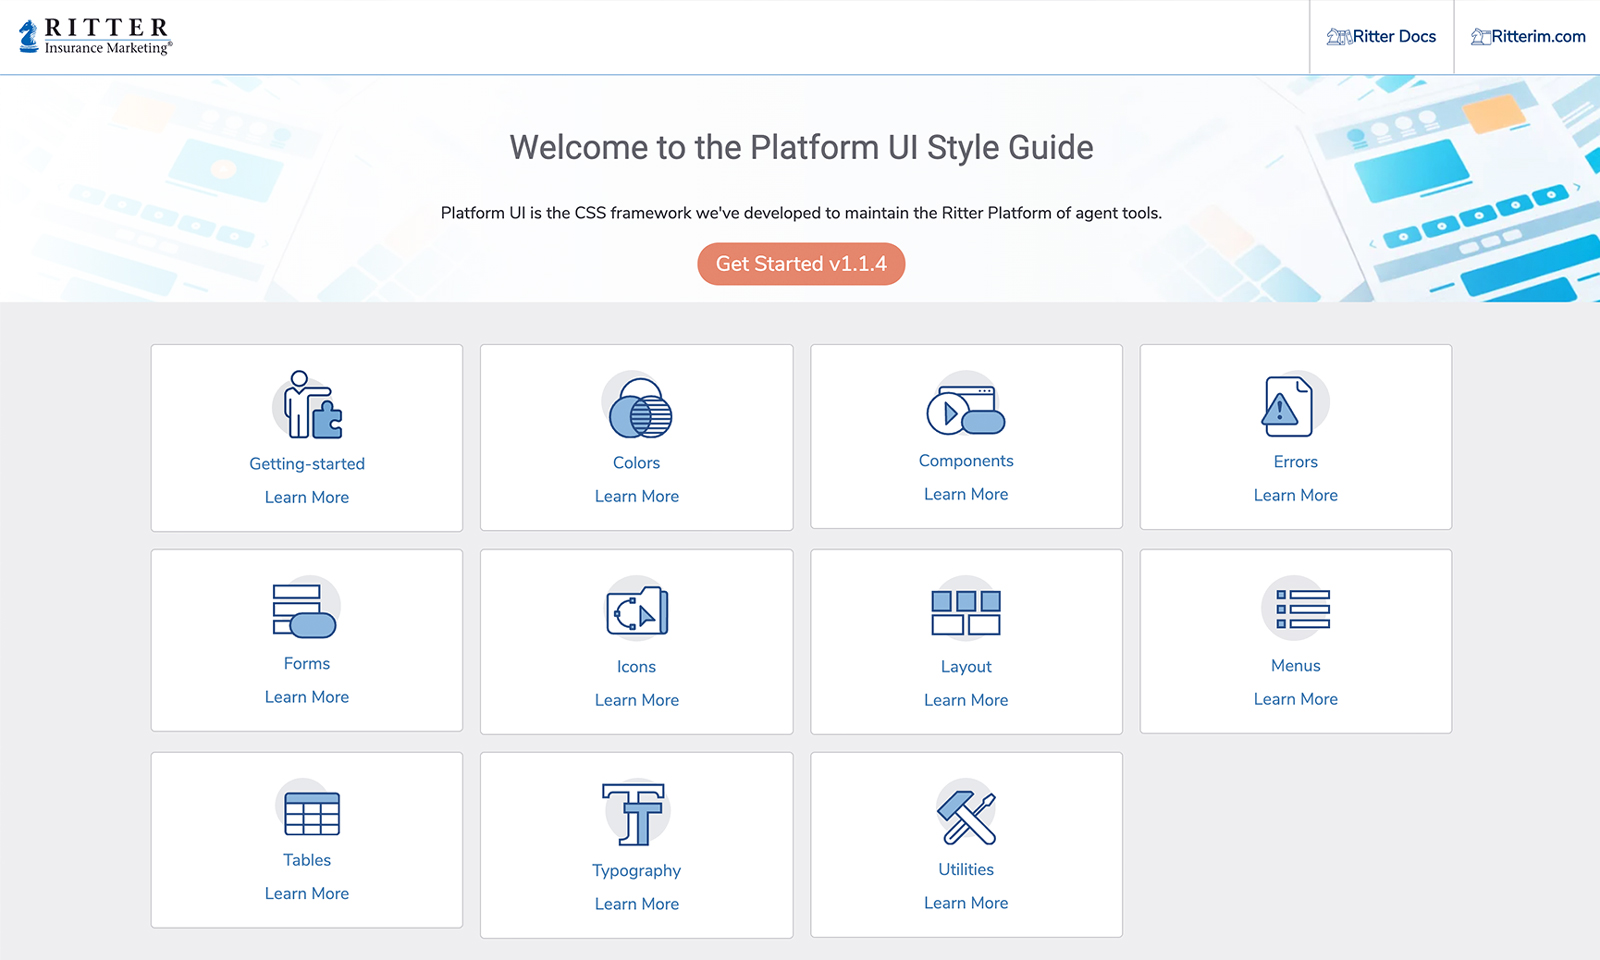Click Learn More under Components

[x=966, y=494]
